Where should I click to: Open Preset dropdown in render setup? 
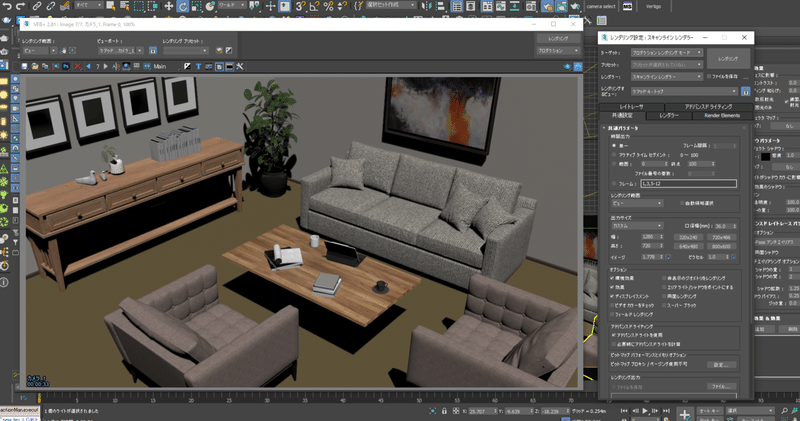tap(666, 65)
